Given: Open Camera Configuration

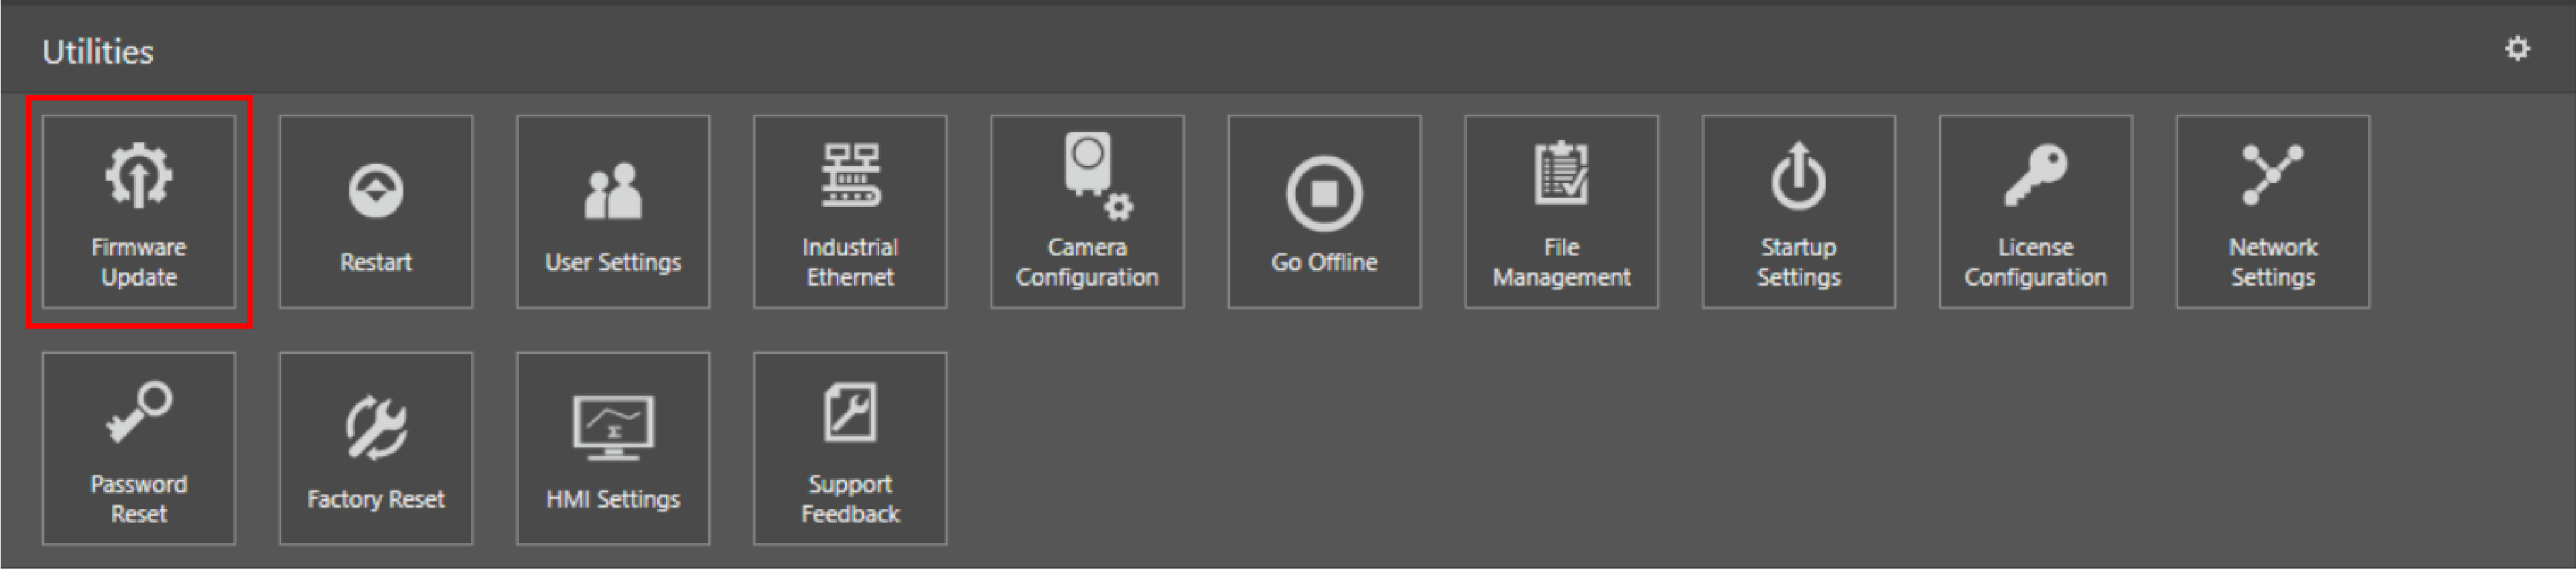Looking at the screenshot, I should (1087, 211).
